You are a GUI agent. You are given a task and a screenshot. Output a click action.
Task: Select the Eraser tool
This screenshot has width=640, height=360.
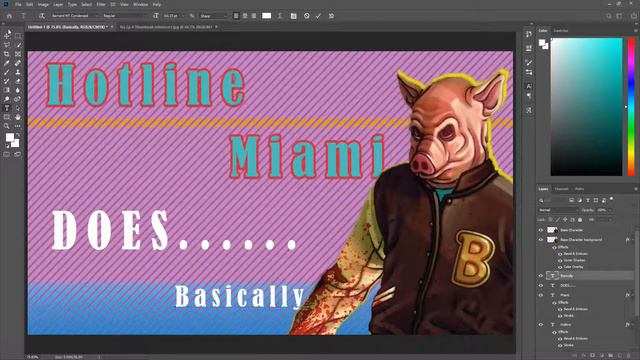[x=18, y=81]
